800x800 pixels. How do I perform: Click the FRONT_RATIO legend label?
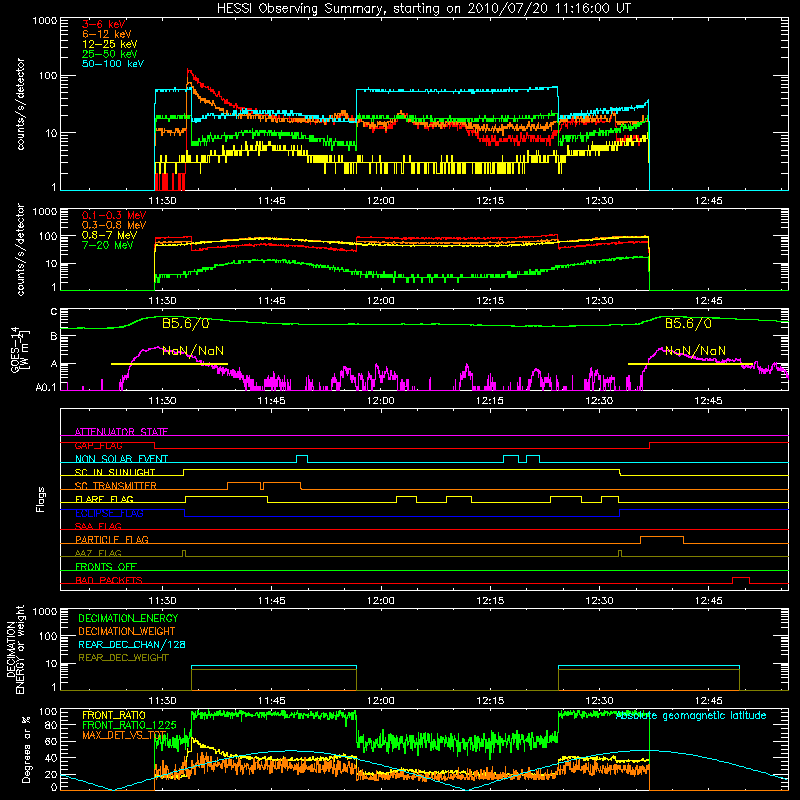click(114, 715)
